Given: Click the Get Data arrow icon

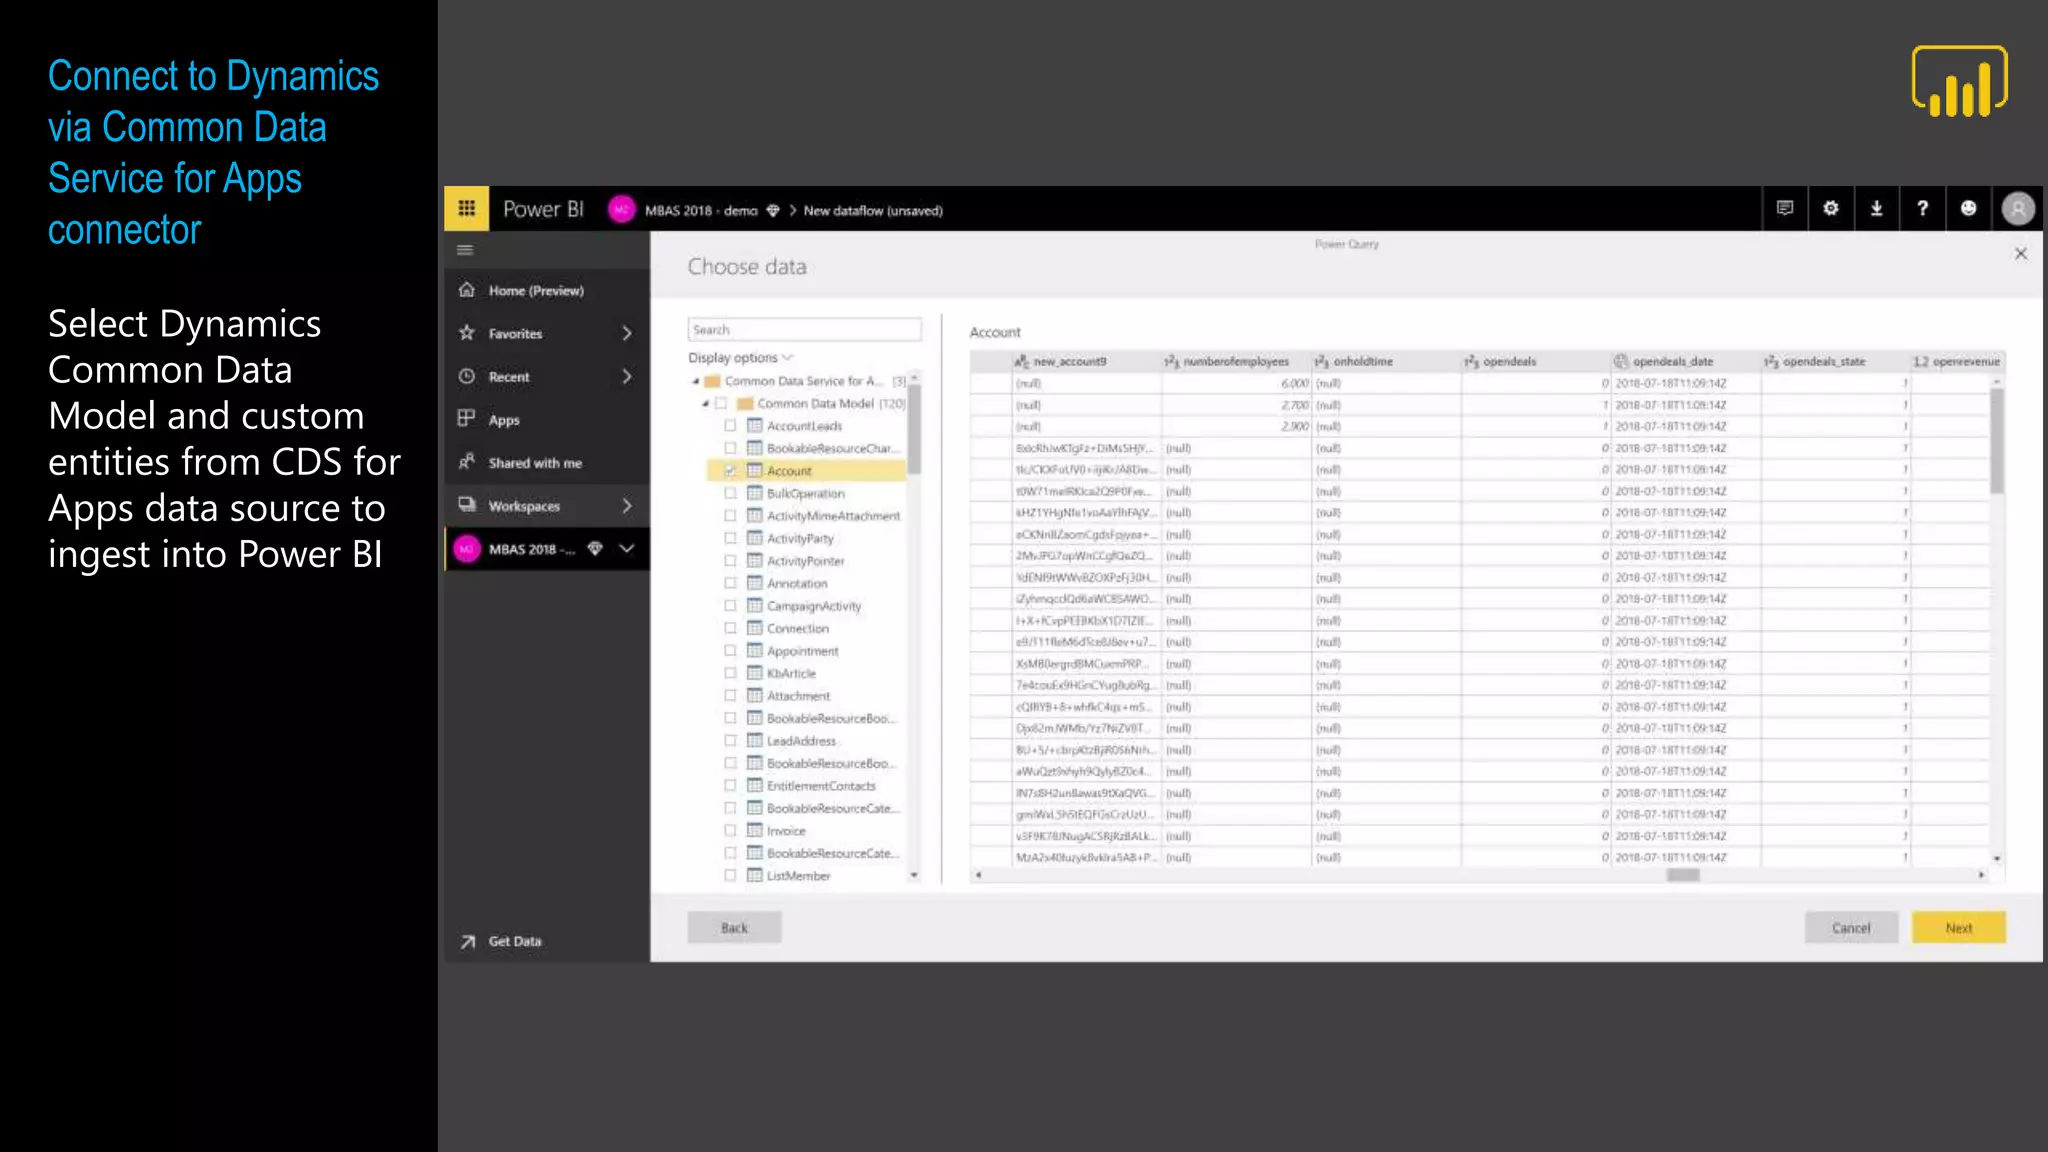Looking at the screenshot, I should (467, 941).
